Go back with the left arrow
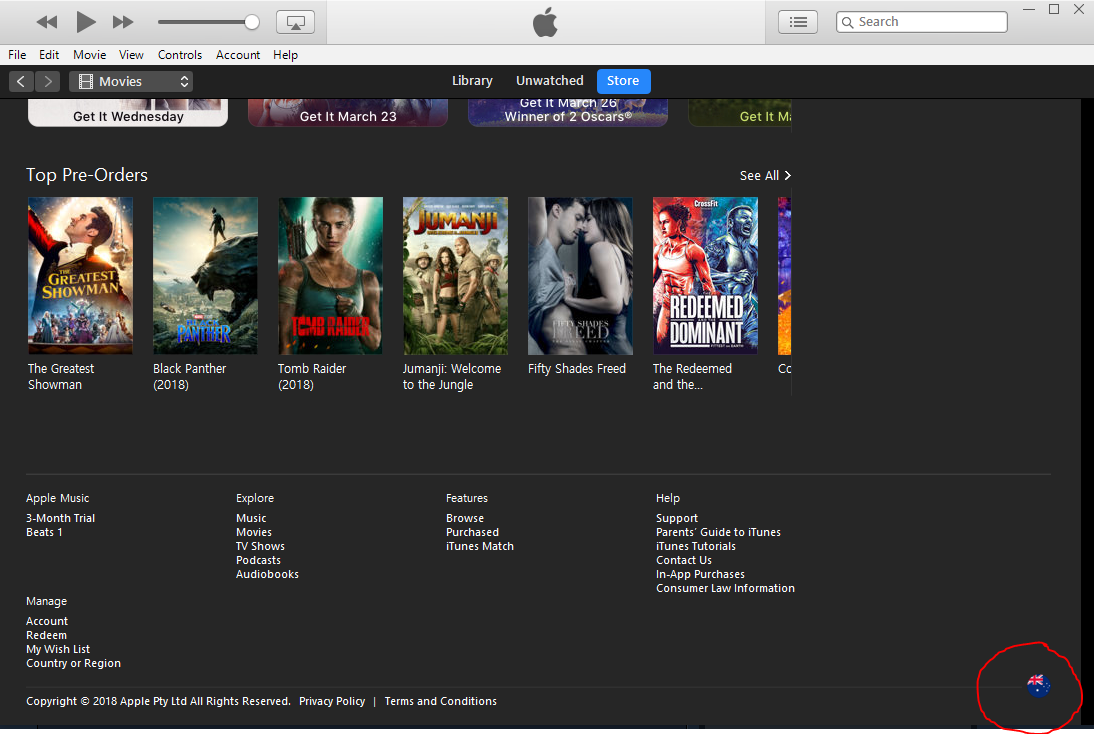The image size is (1094, 734). click(21, 82)
